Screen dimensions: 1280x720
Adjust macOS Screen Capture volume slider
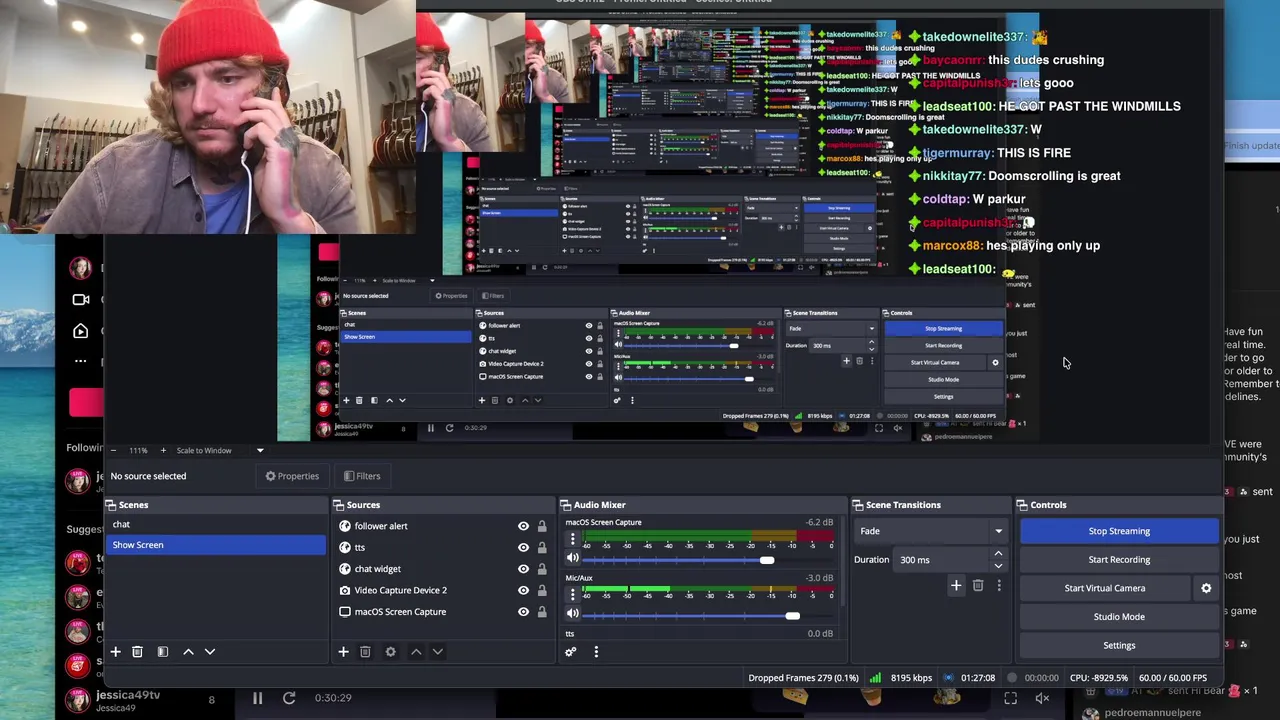click(766, 560)
